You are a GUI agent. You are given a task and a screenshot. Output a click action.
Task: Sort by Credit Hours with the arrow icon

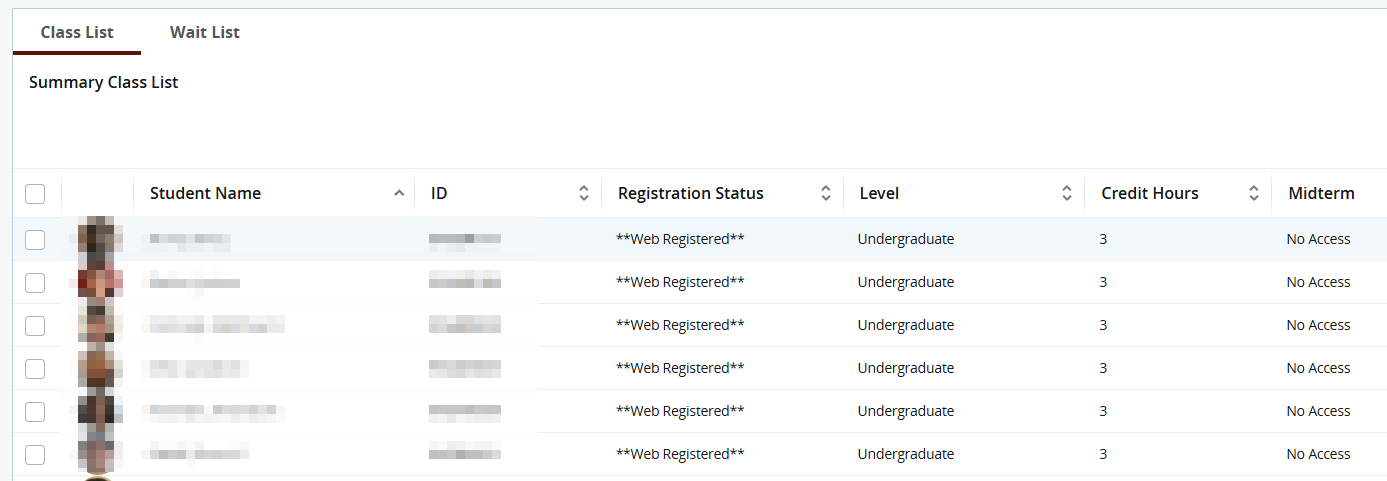coord(1254,193)
